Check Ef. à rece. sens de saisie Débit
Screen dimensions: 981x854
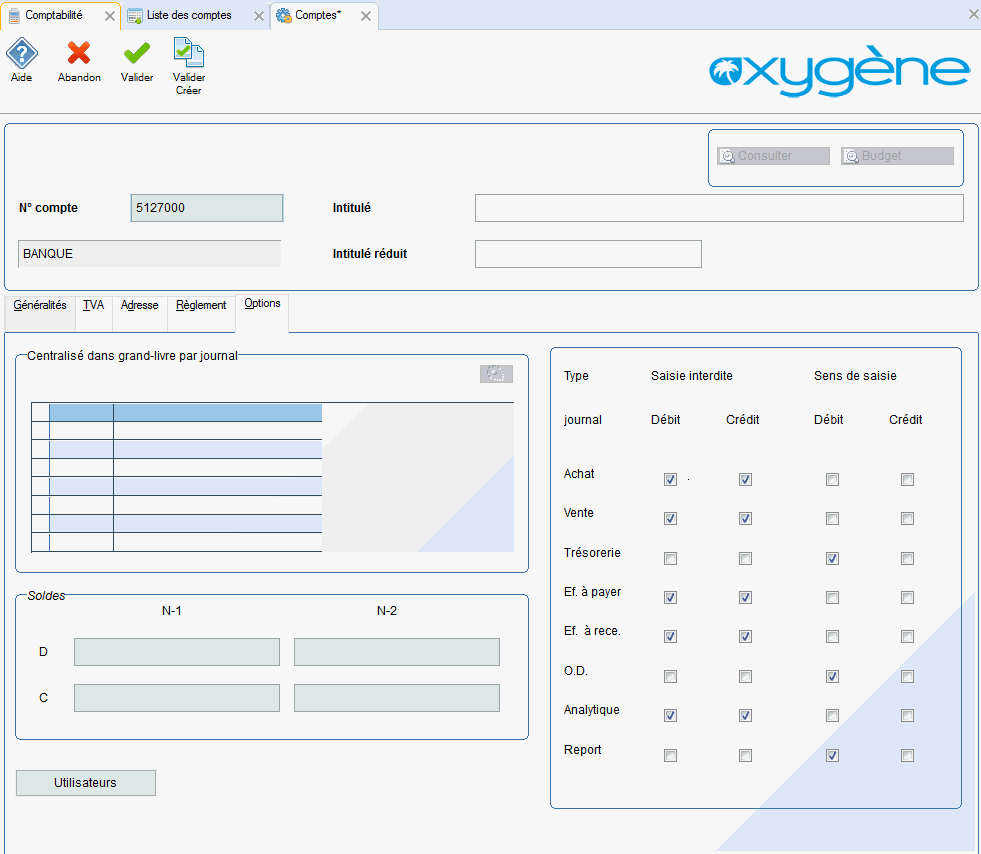[x=832, y=637]
